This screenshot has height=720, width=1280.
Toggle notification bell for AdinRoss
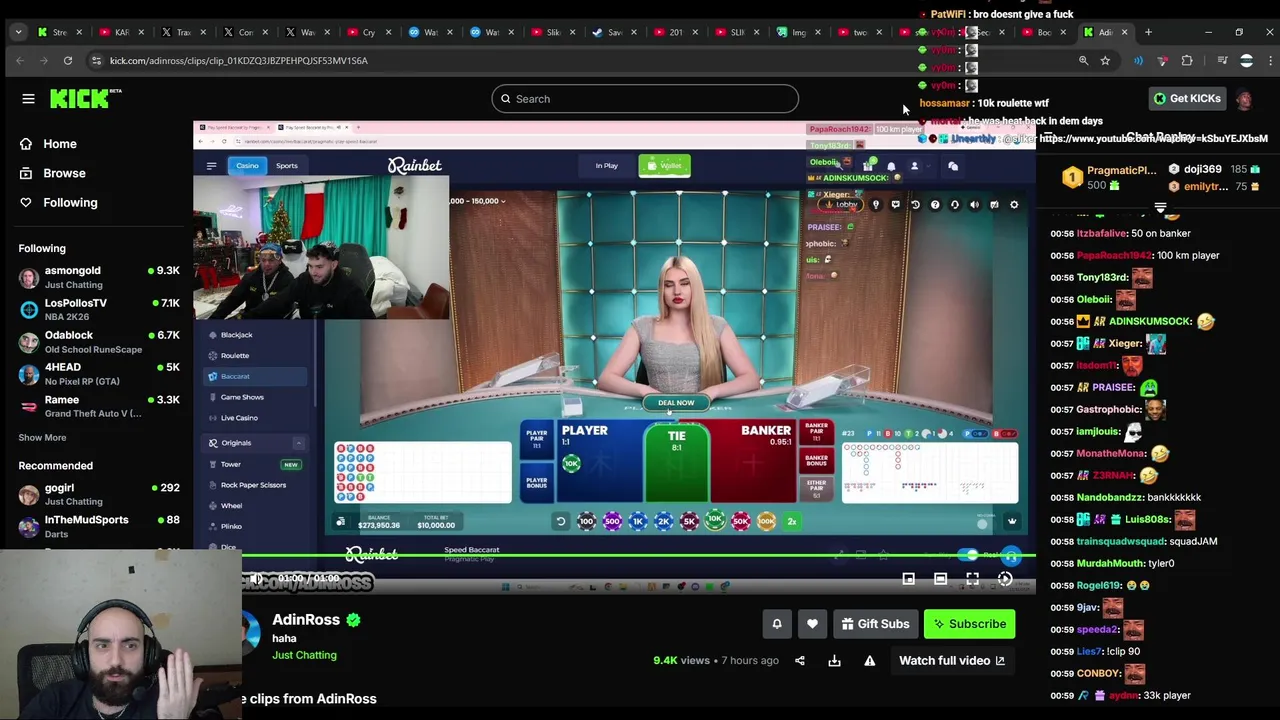coord(776,624)
